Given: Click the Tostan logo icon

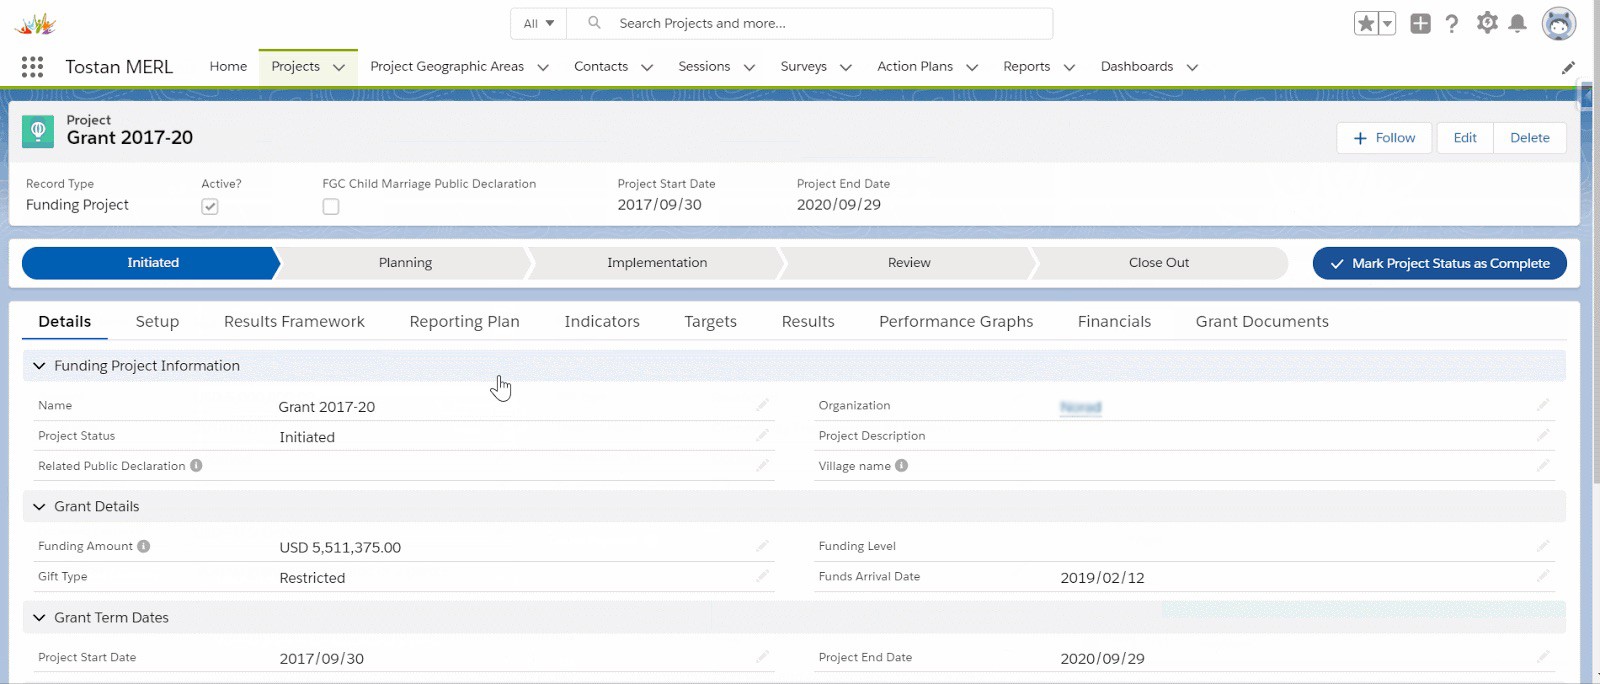Looking at the screenshot, I should pyautogui.click(x=36, y=23).
